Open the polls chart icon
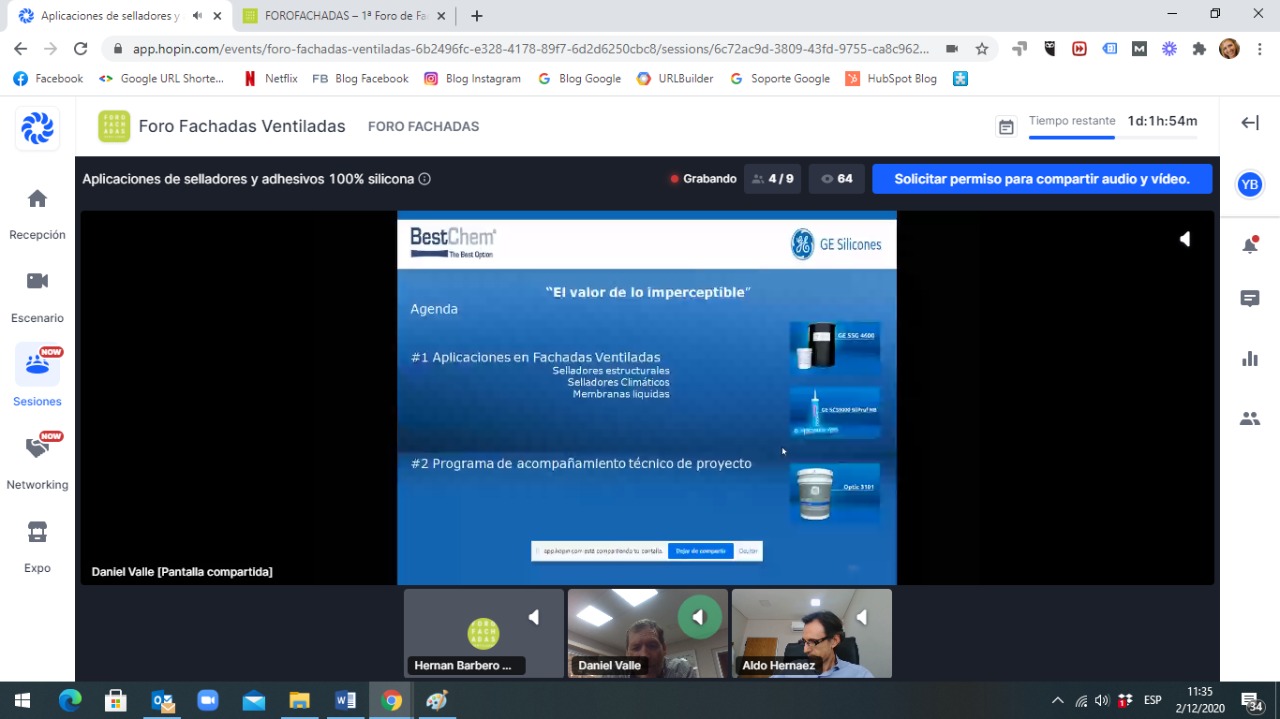1280x719 pixels. (x=1250, y=358)
